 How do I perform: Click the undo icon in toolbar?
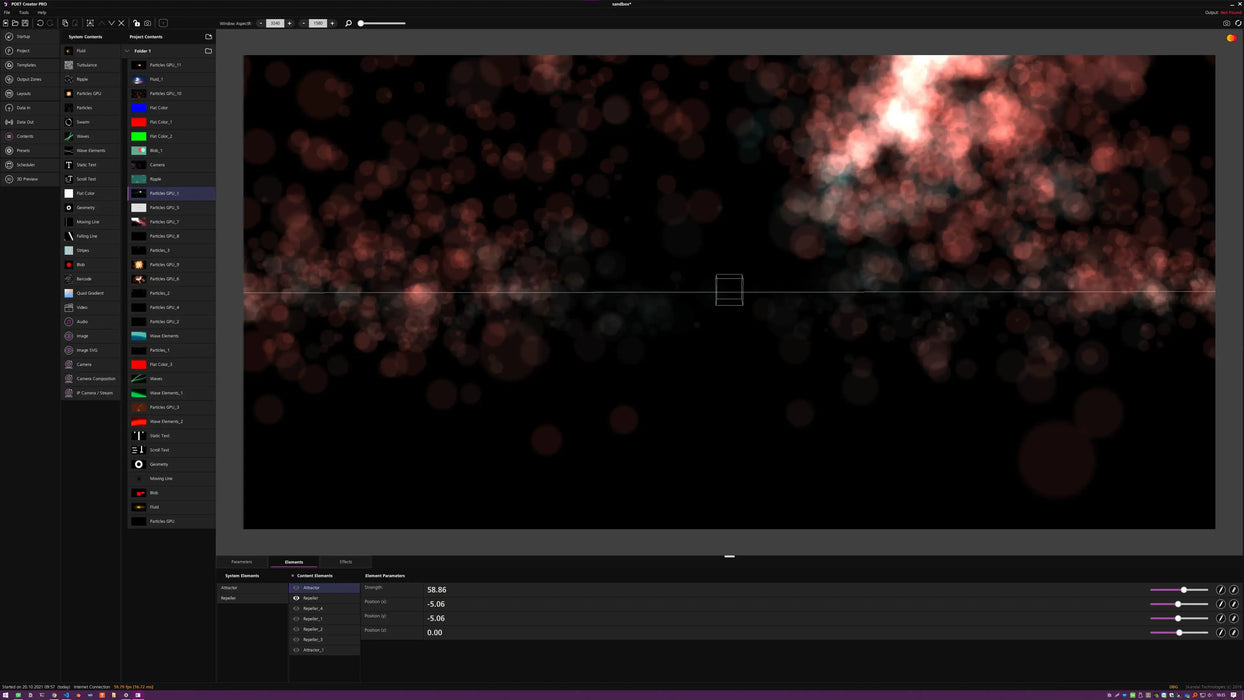pos(40,23)
